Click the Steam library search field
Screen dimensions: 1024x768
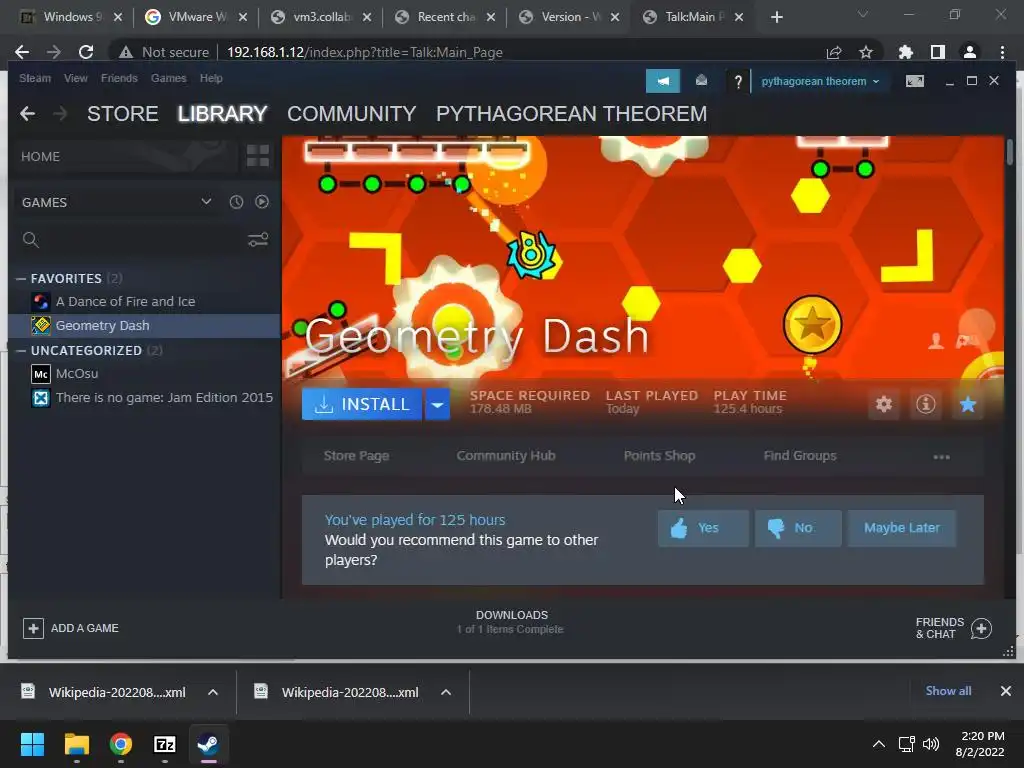140,240
